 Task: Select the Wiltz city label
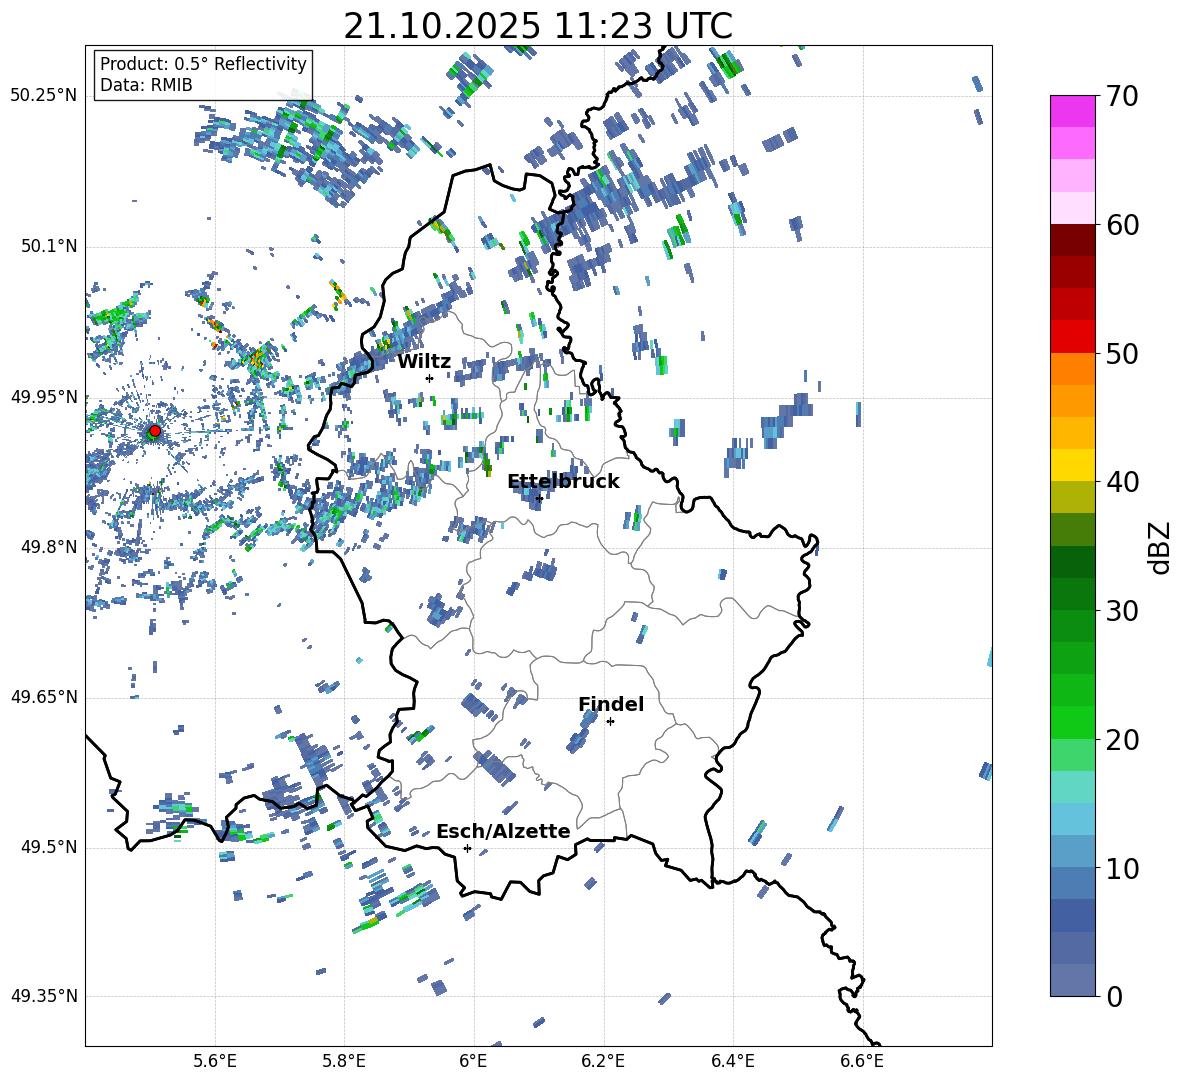coord(424,361)
